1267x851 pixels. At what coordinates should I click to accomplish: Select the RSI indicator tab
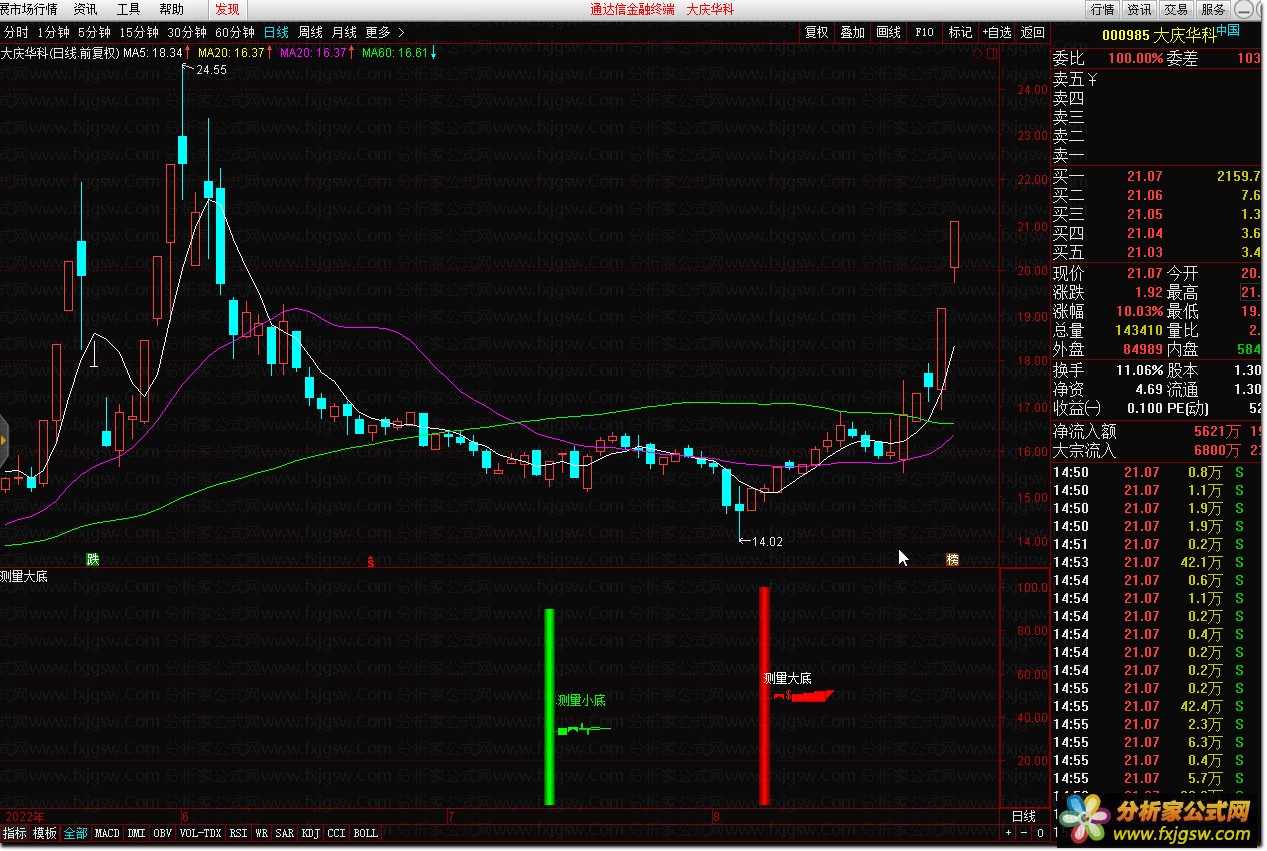coord(238,833)
